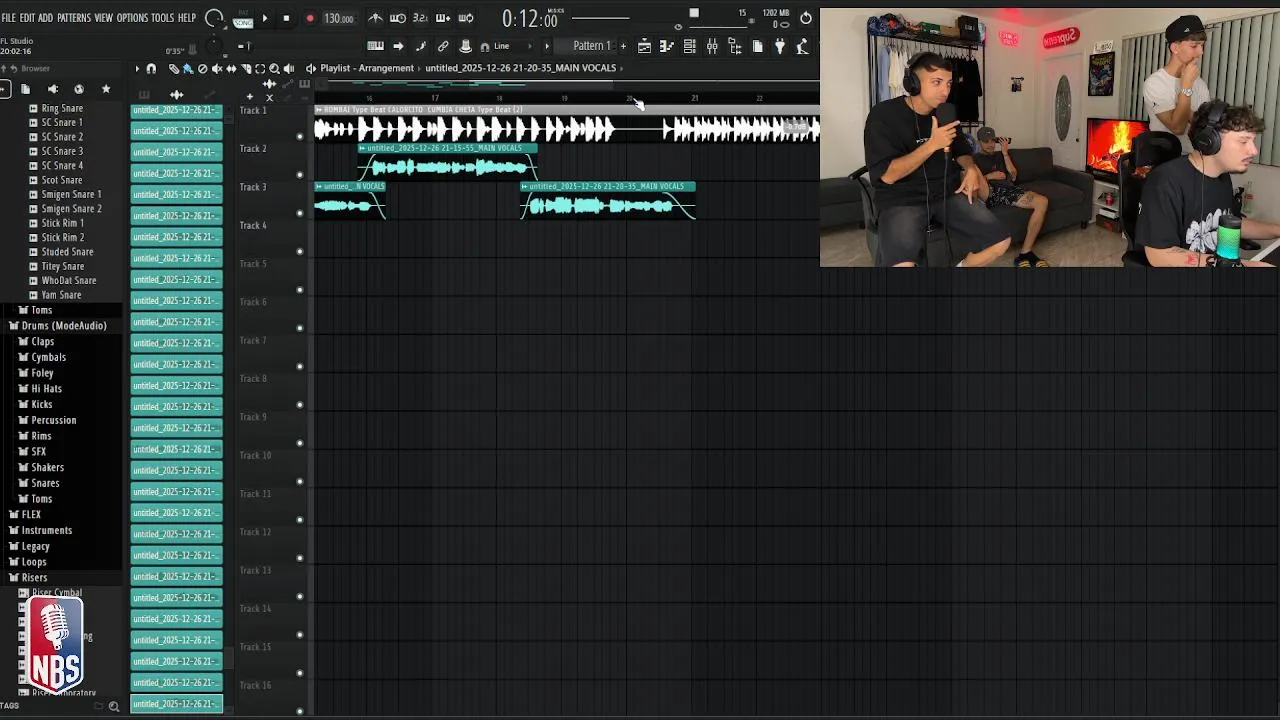The width and height of the screenshot is (1280, 720).
Task: Pick the Zoom magnifier tool in playlist toolbar
Action: (274, 68)
